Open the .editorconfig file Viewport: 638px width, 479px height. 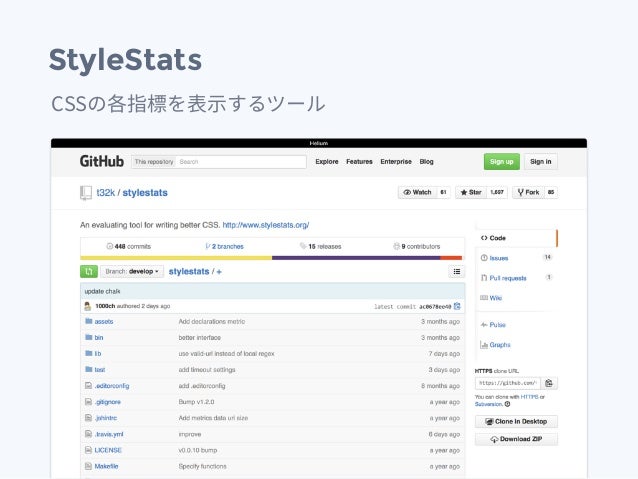pyautogui.click(x=112, y=386)
